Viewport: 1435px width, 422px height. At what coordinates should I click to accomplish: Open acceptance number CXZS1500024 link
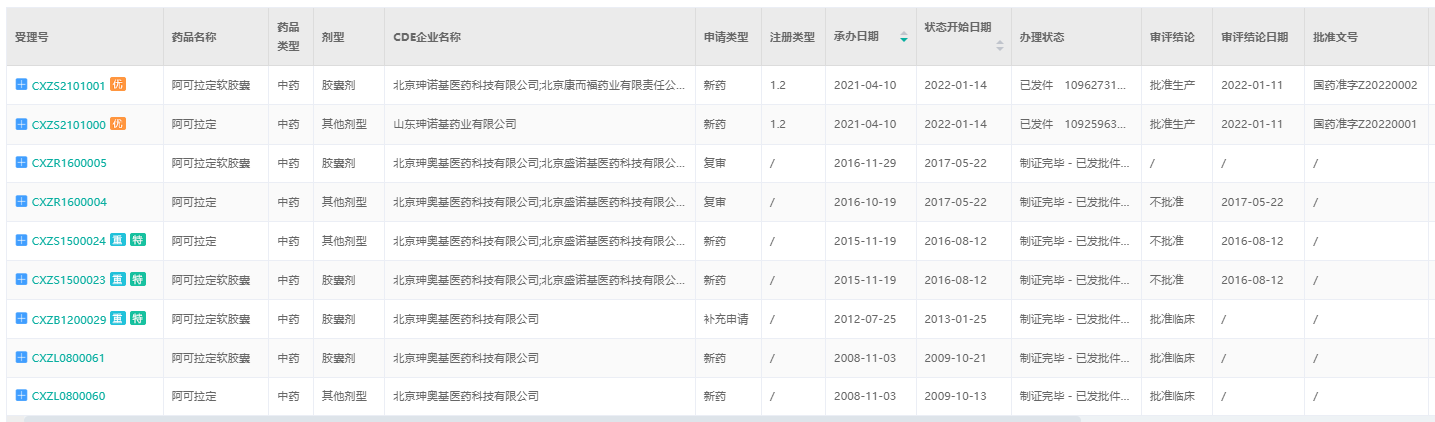click(68, 242)
